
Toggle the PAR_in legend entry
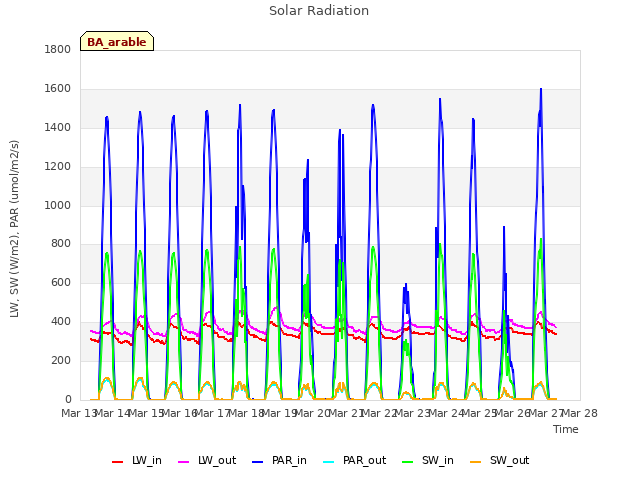280,461
